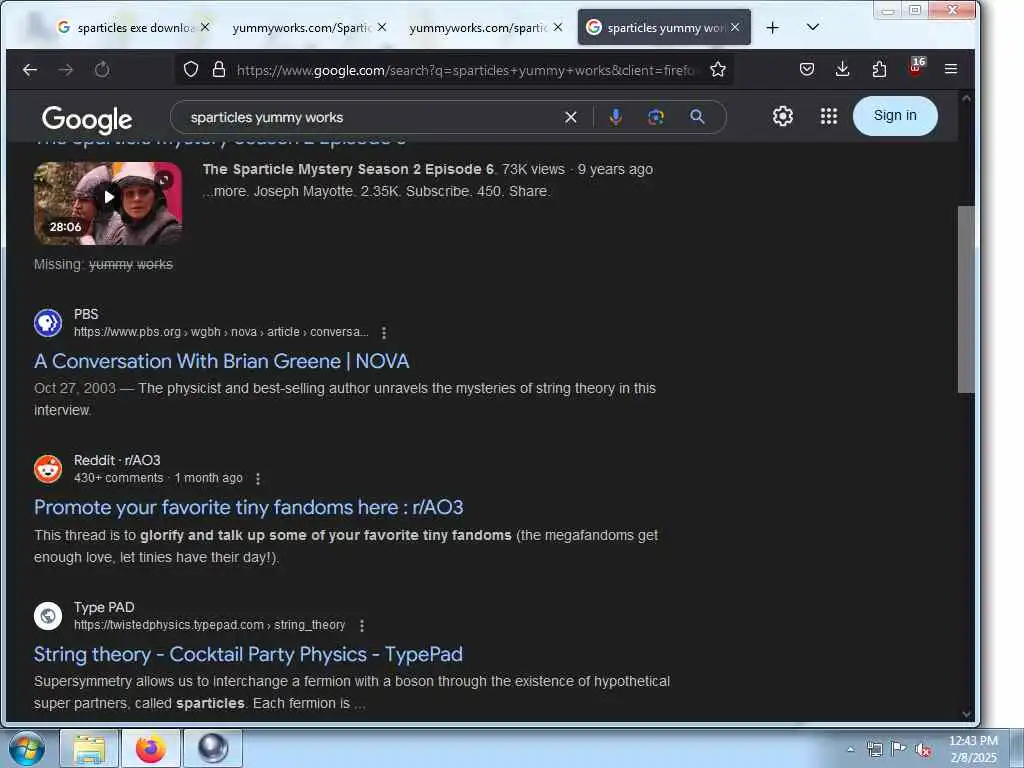Reload the current page
The image size is (1024, 768).
102,69
